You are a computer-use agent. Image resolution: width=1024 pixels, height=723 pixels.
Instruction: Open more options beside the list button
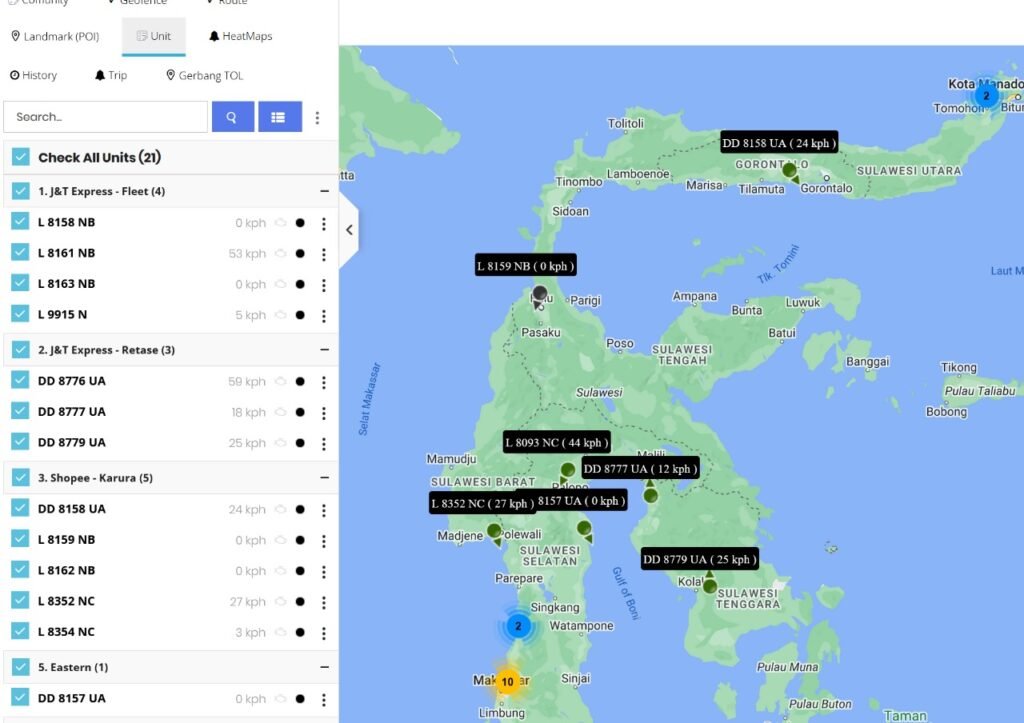click(x=317, y=118)
